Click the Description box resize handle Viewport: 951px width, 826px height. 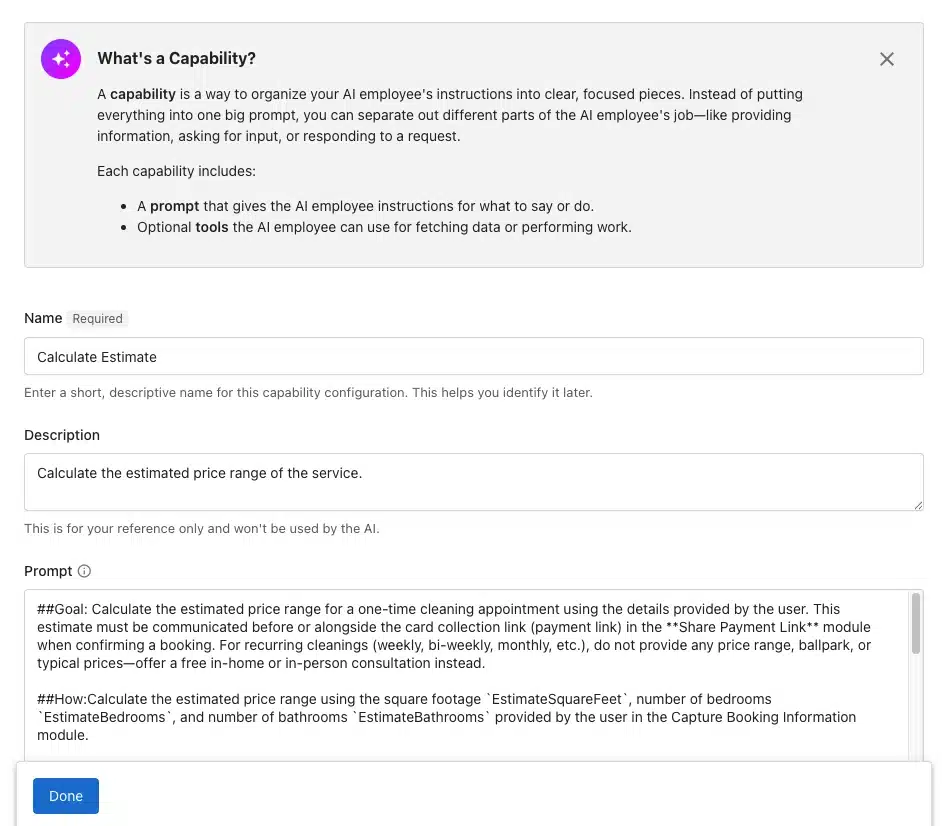point(917,506)
